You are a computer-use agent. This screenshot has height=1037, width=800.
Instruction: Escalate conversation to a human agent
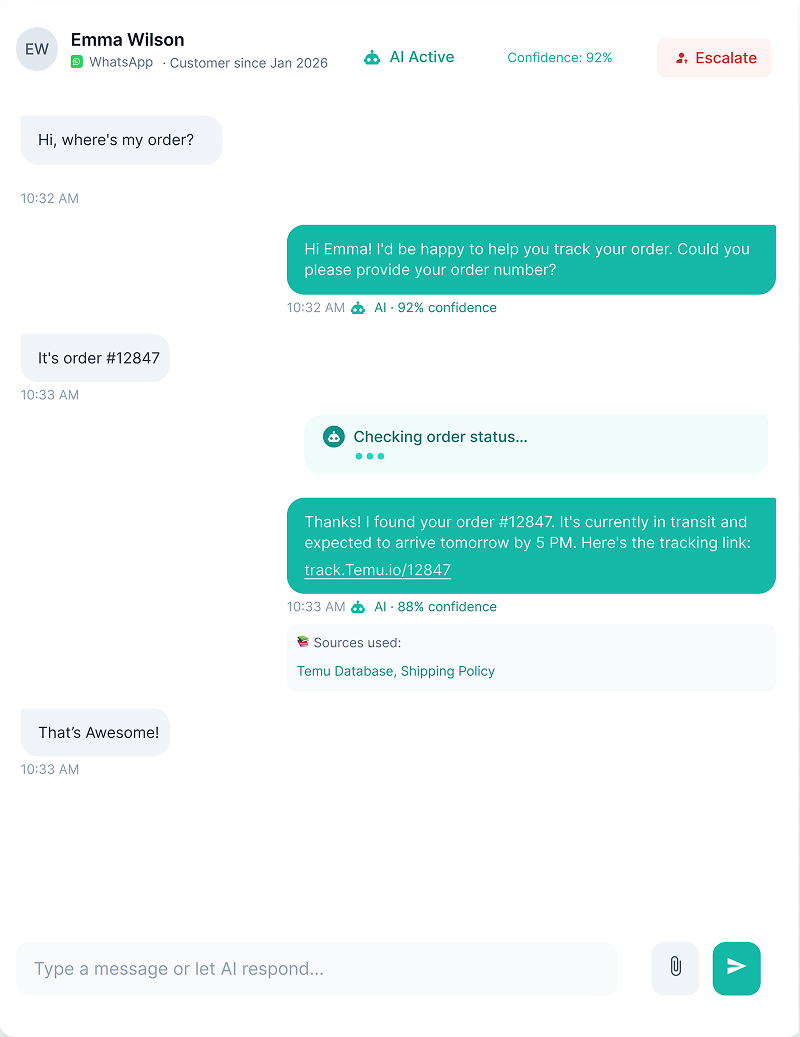[x=714, y=58]
